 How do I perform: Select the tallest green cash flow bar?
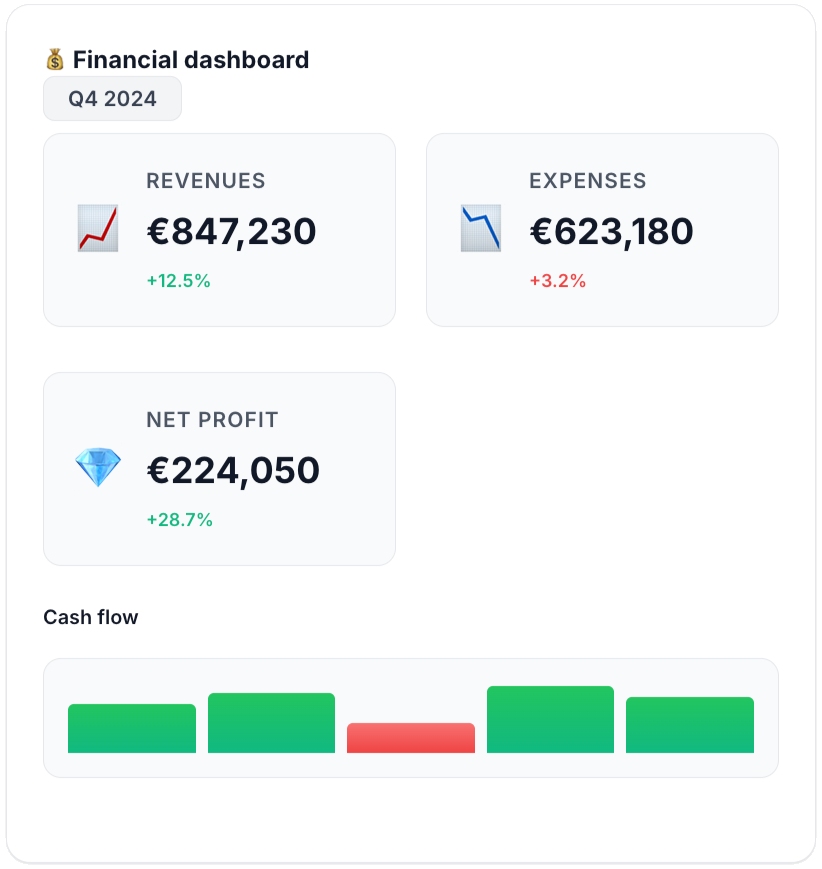click(550, 720)
